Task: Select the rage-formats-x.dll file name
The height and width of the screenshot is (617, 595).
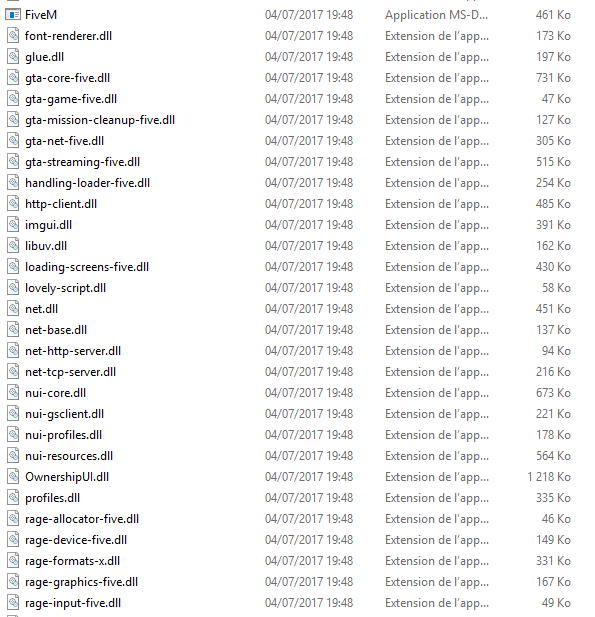Action: point(72,561)
